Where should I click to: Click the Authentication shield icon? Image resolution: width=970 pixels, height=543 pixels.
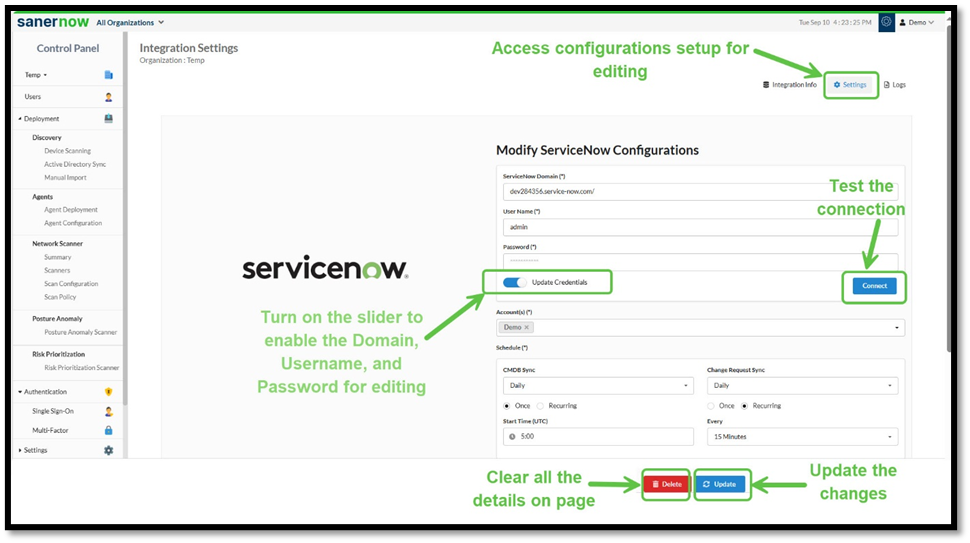coord(108,392)
